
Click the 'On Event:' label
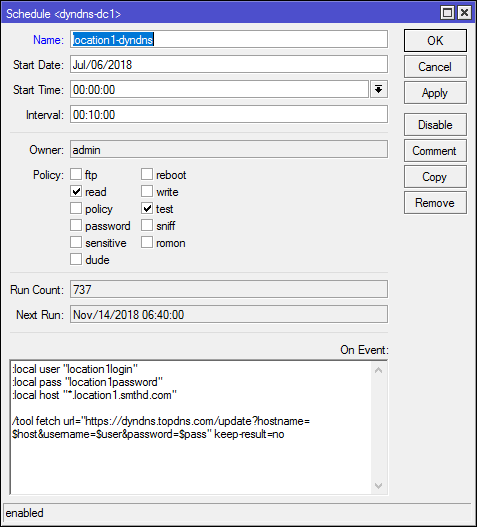364,350
